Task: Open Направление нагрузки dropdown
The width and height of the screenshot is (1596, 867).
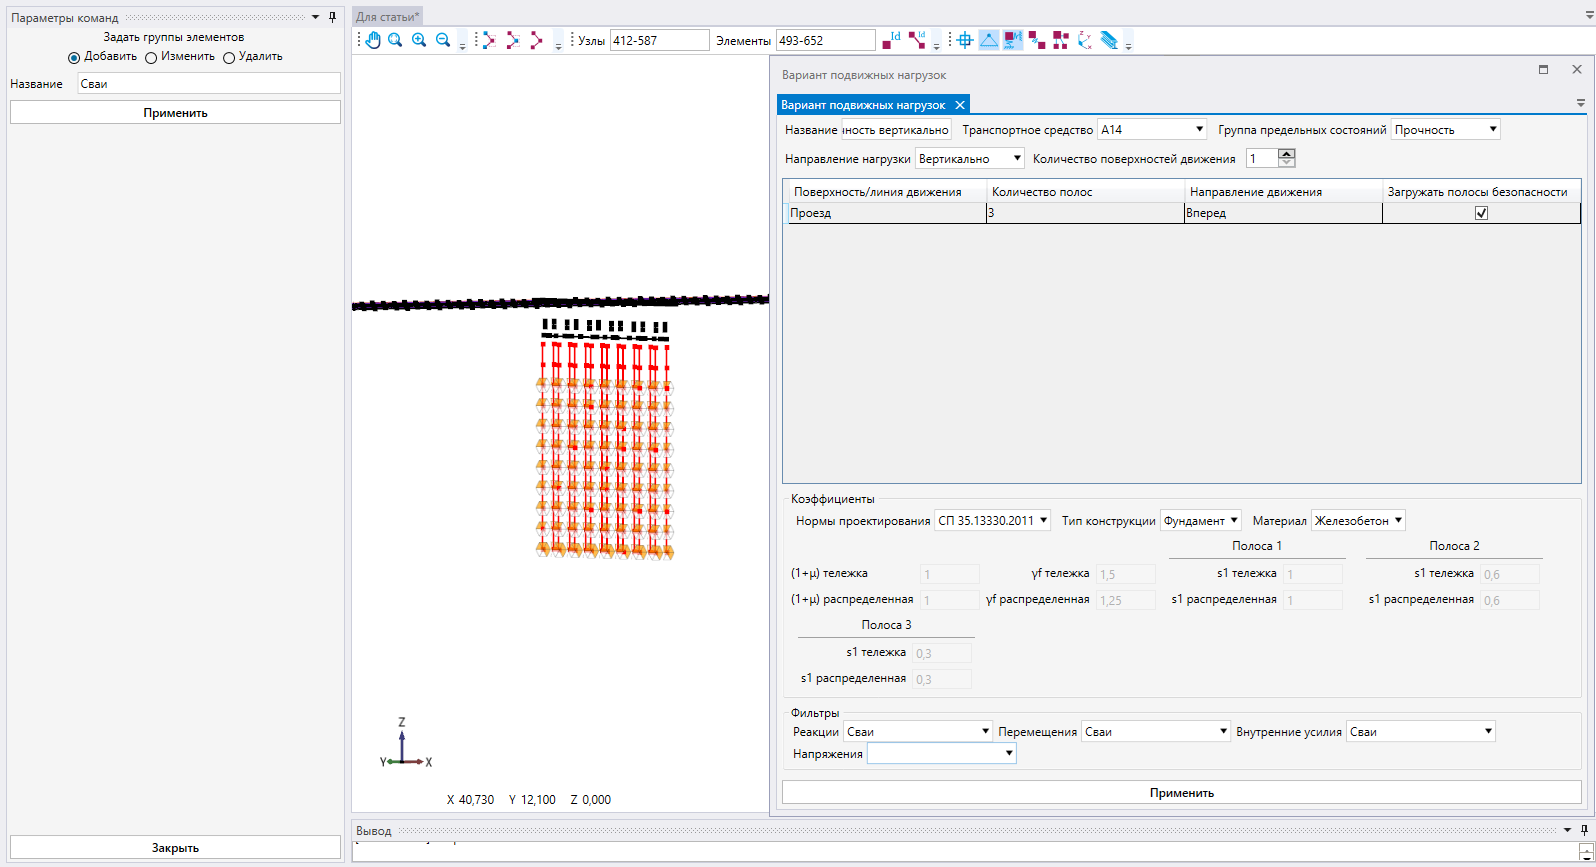Action: point(970,158)
